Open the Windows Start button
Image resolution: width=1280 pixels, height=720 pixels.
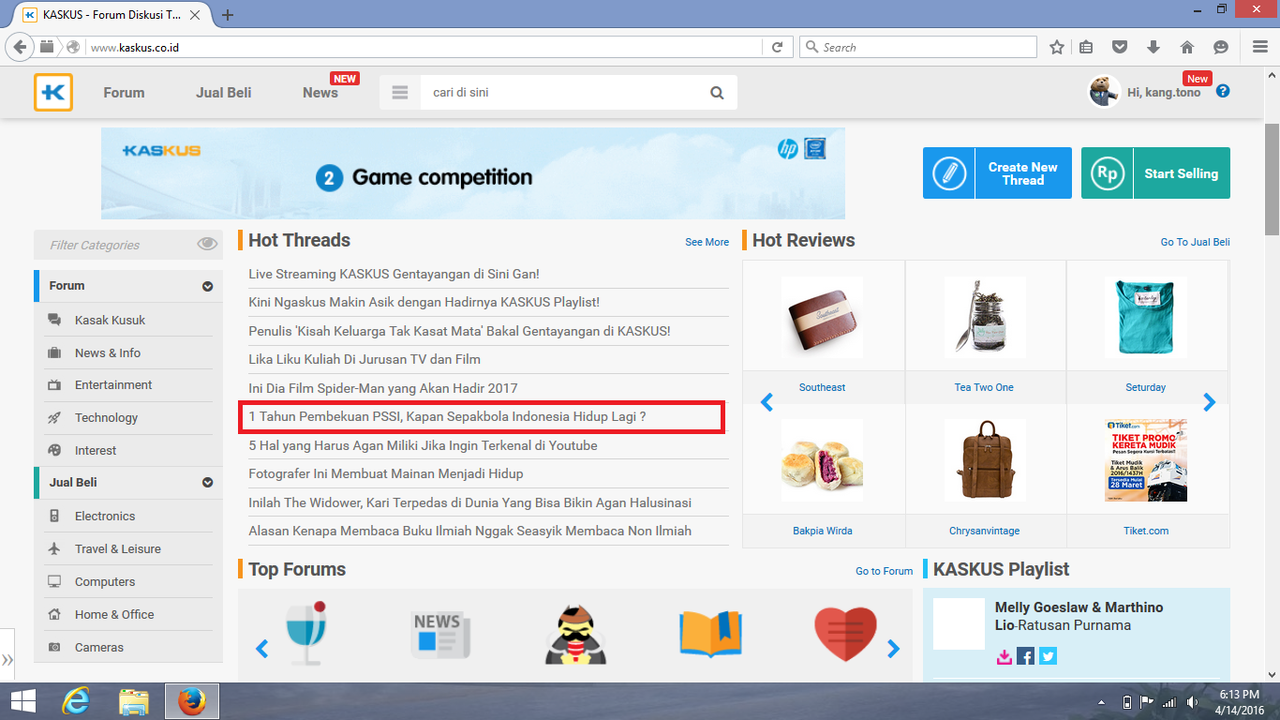tap(23, 701)
